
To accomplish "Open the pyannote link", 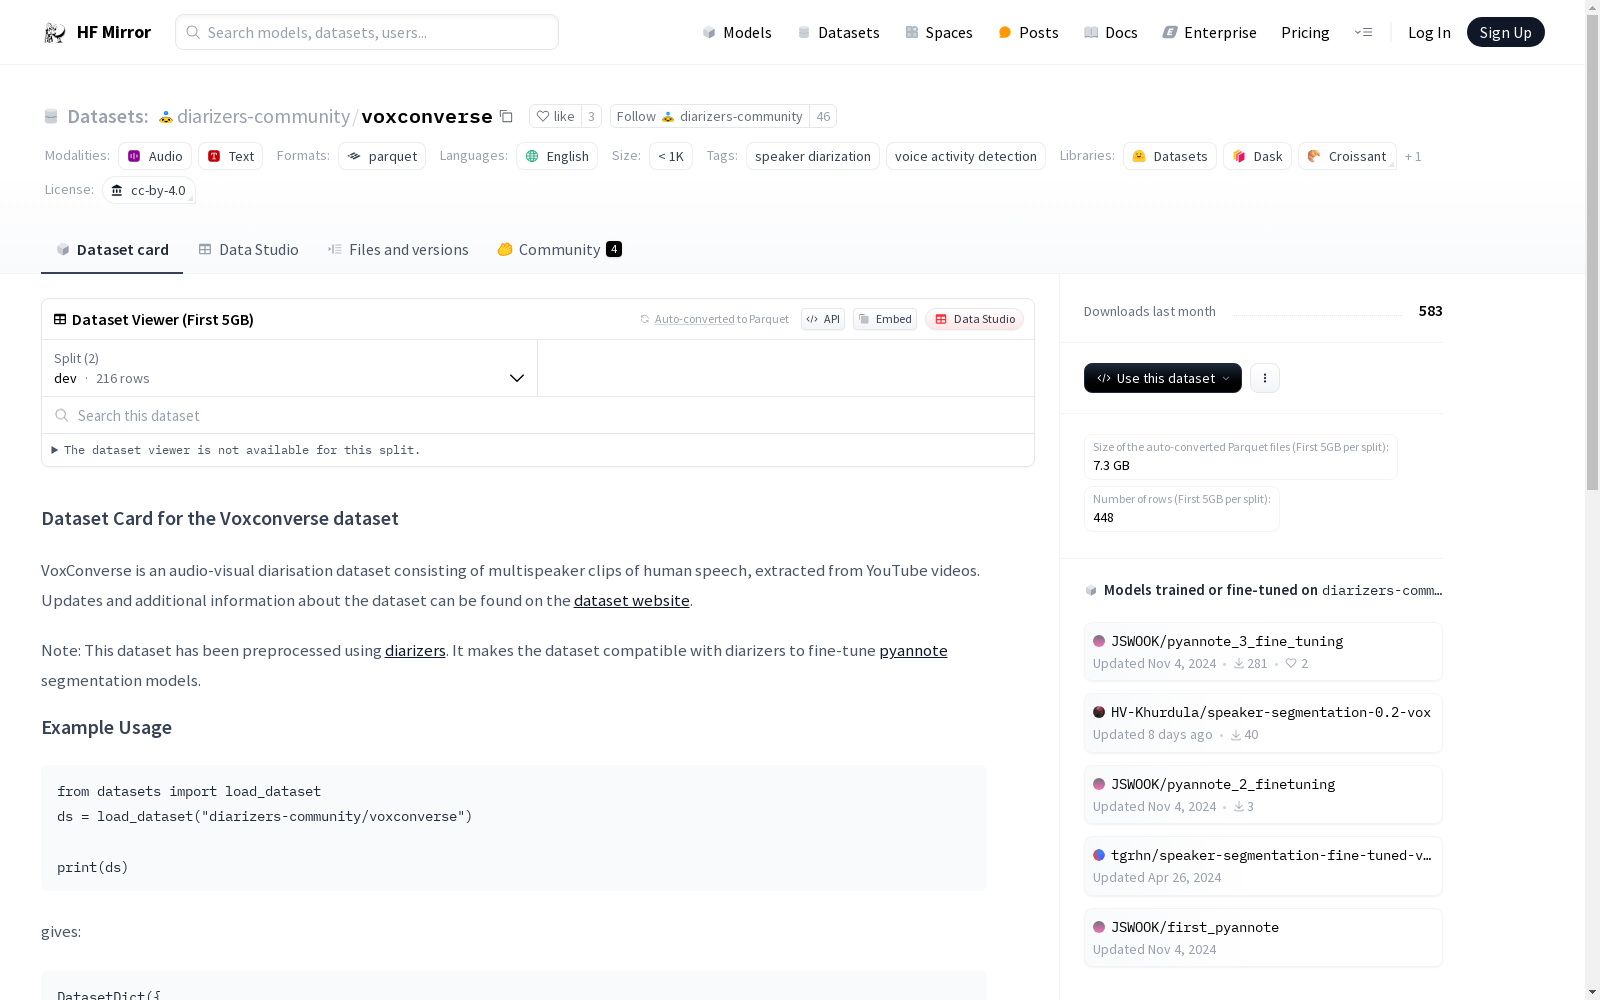I will tap(913, 650).
